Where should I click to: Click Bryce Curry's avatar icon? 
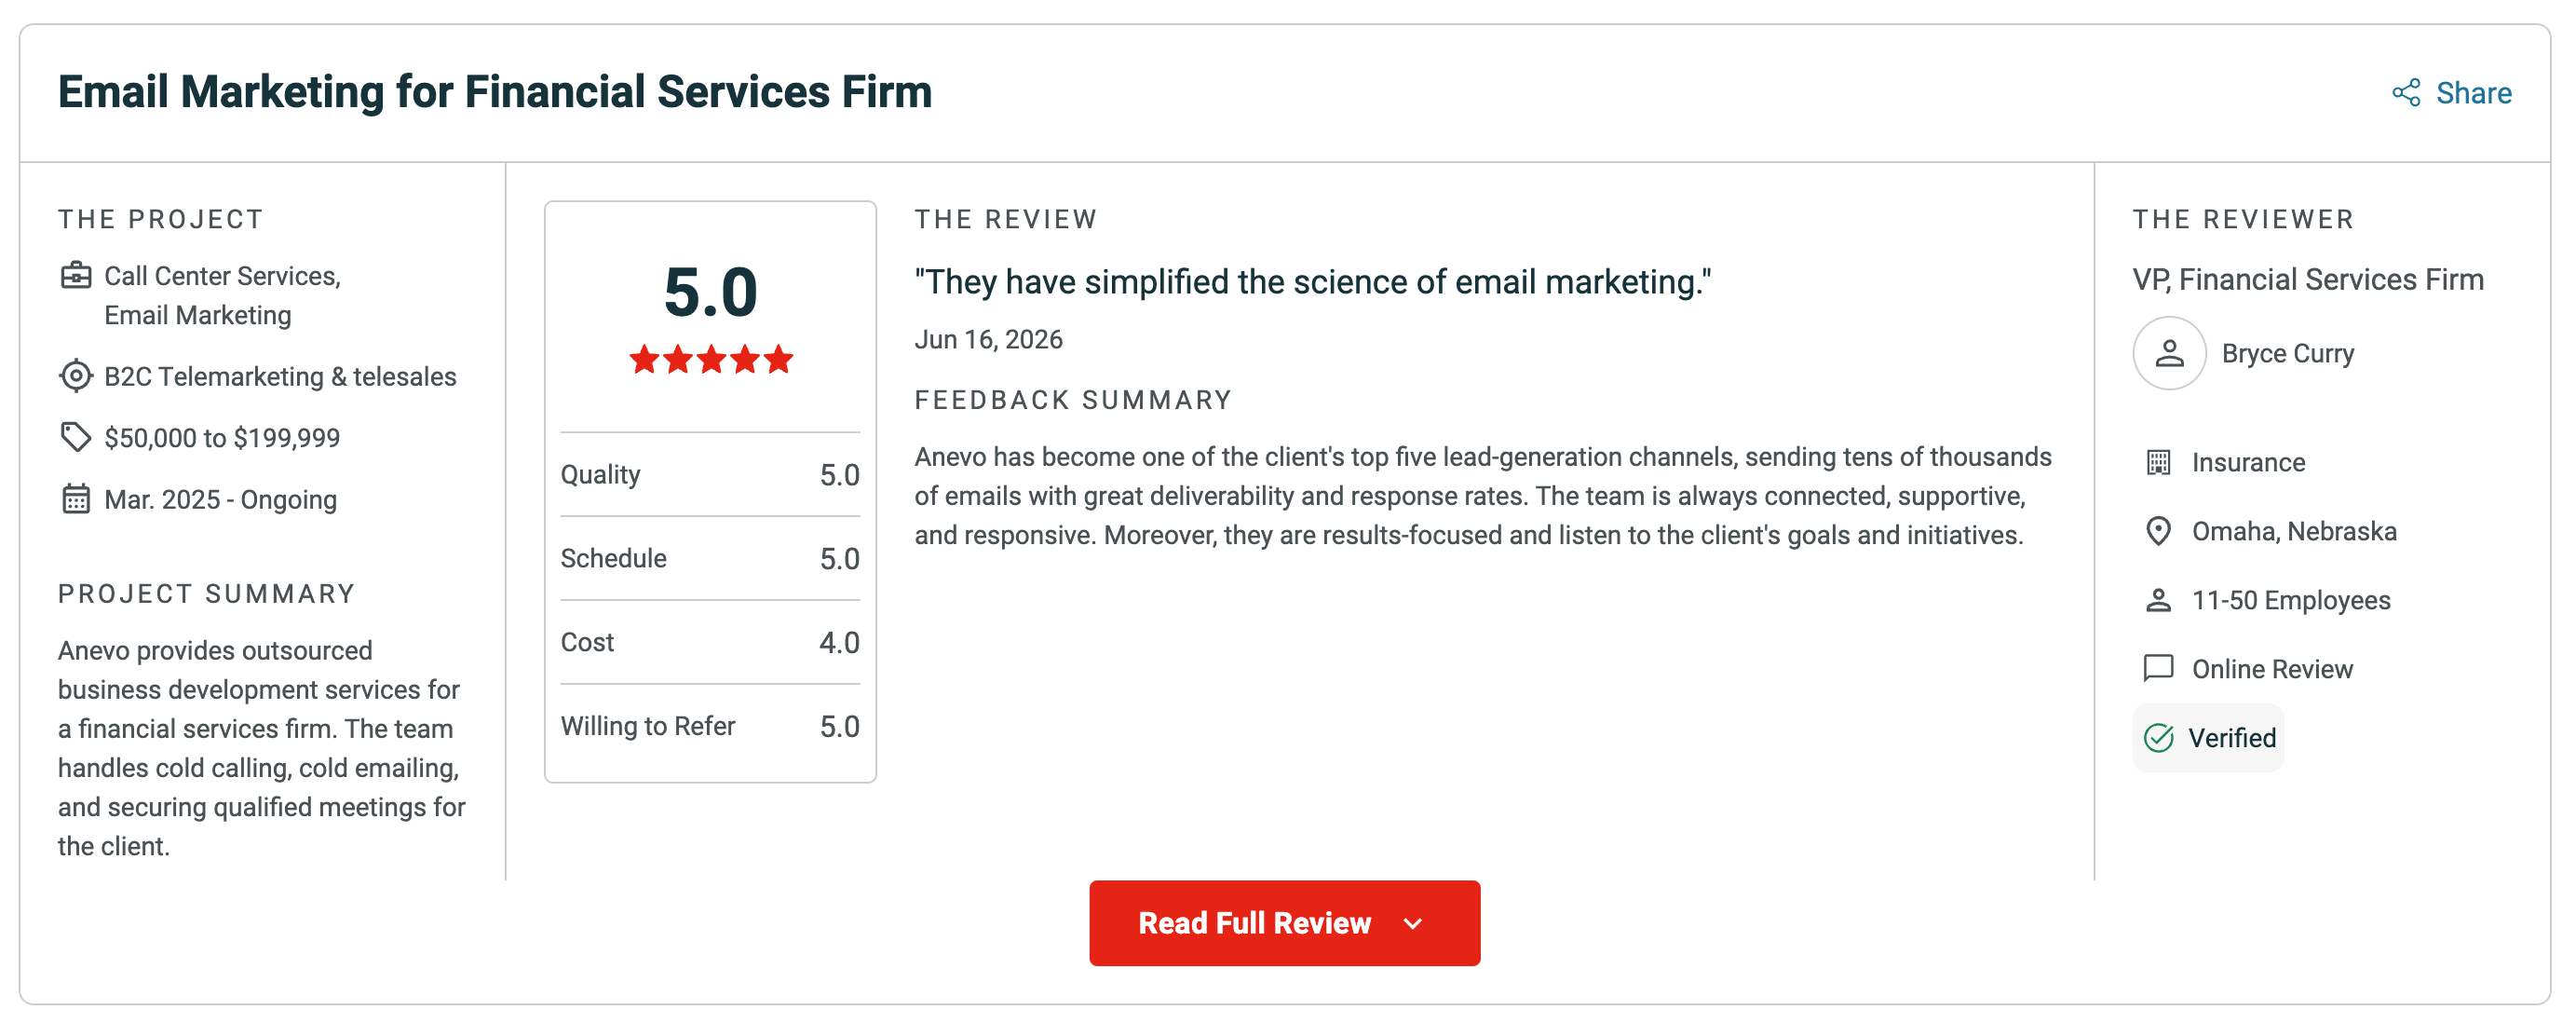tap(2169, 354)
